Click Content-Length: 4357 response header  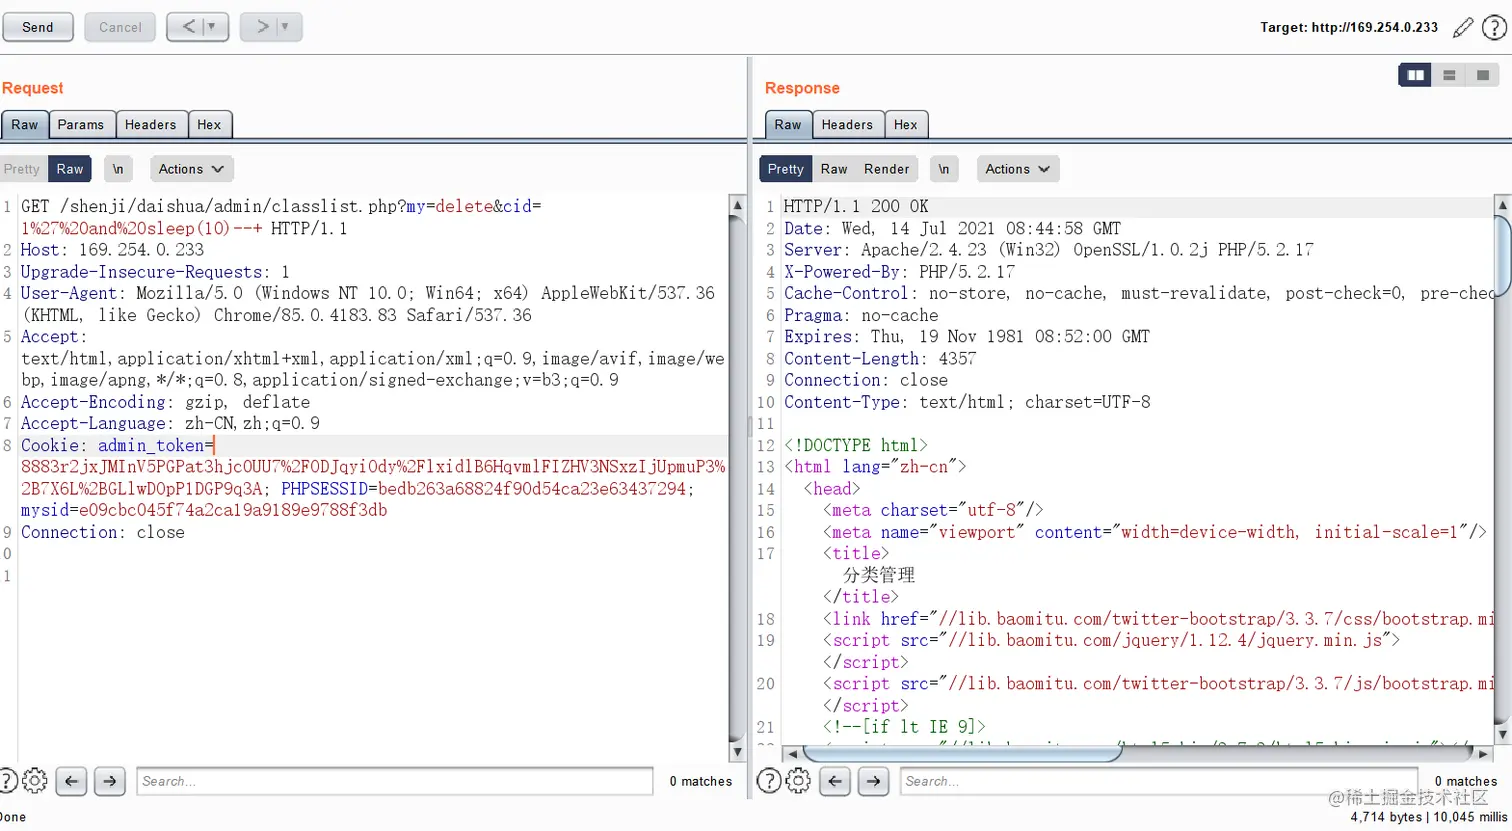pos(880,358)
